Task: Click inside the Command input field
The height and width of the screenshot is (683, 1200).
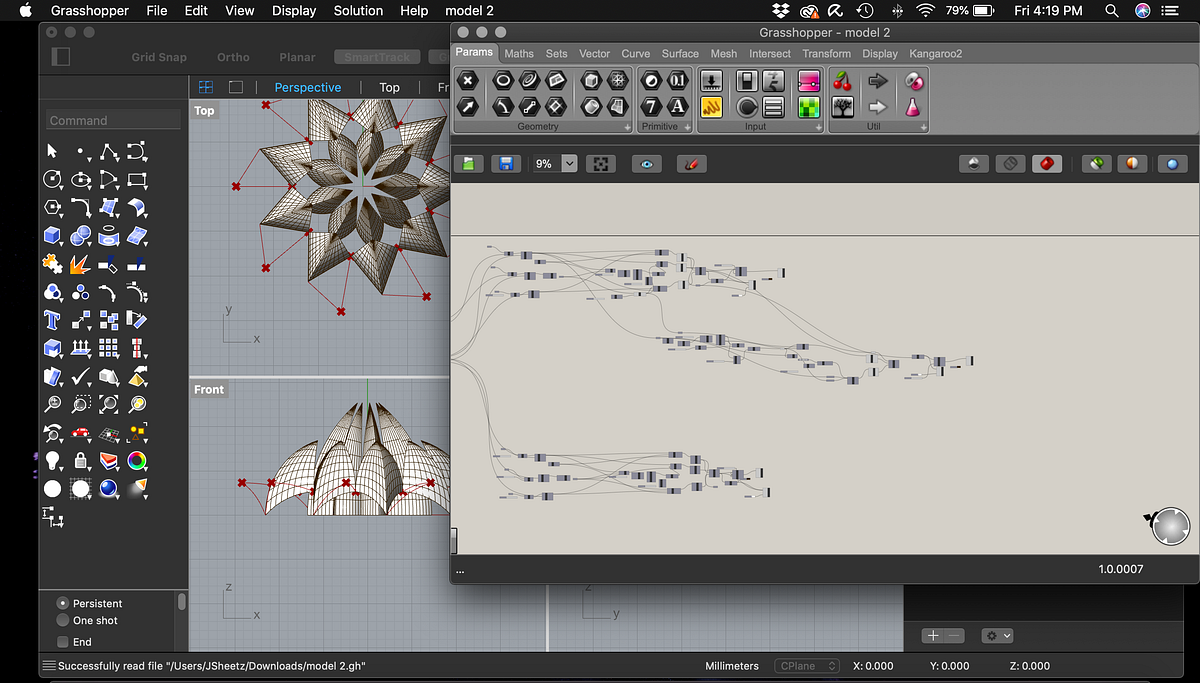Action: coord(112,119)
